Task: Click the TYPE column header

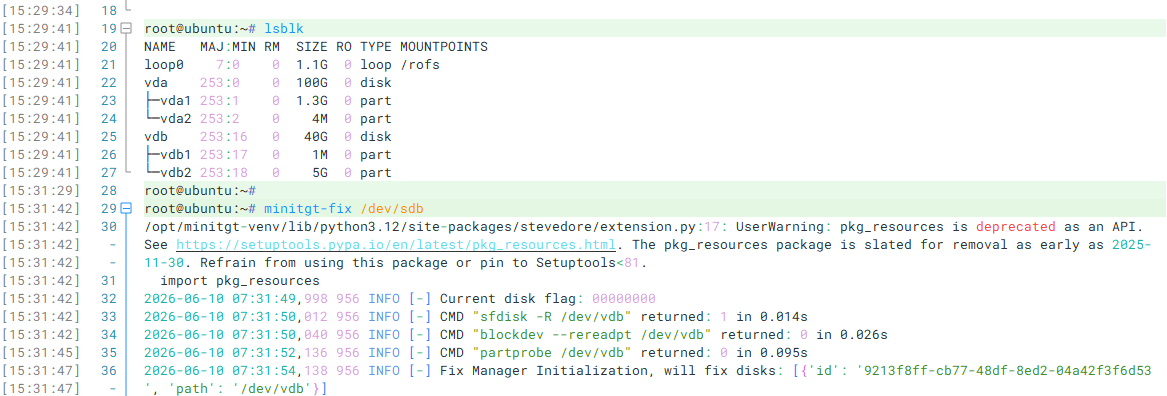Action: [376, 47]
